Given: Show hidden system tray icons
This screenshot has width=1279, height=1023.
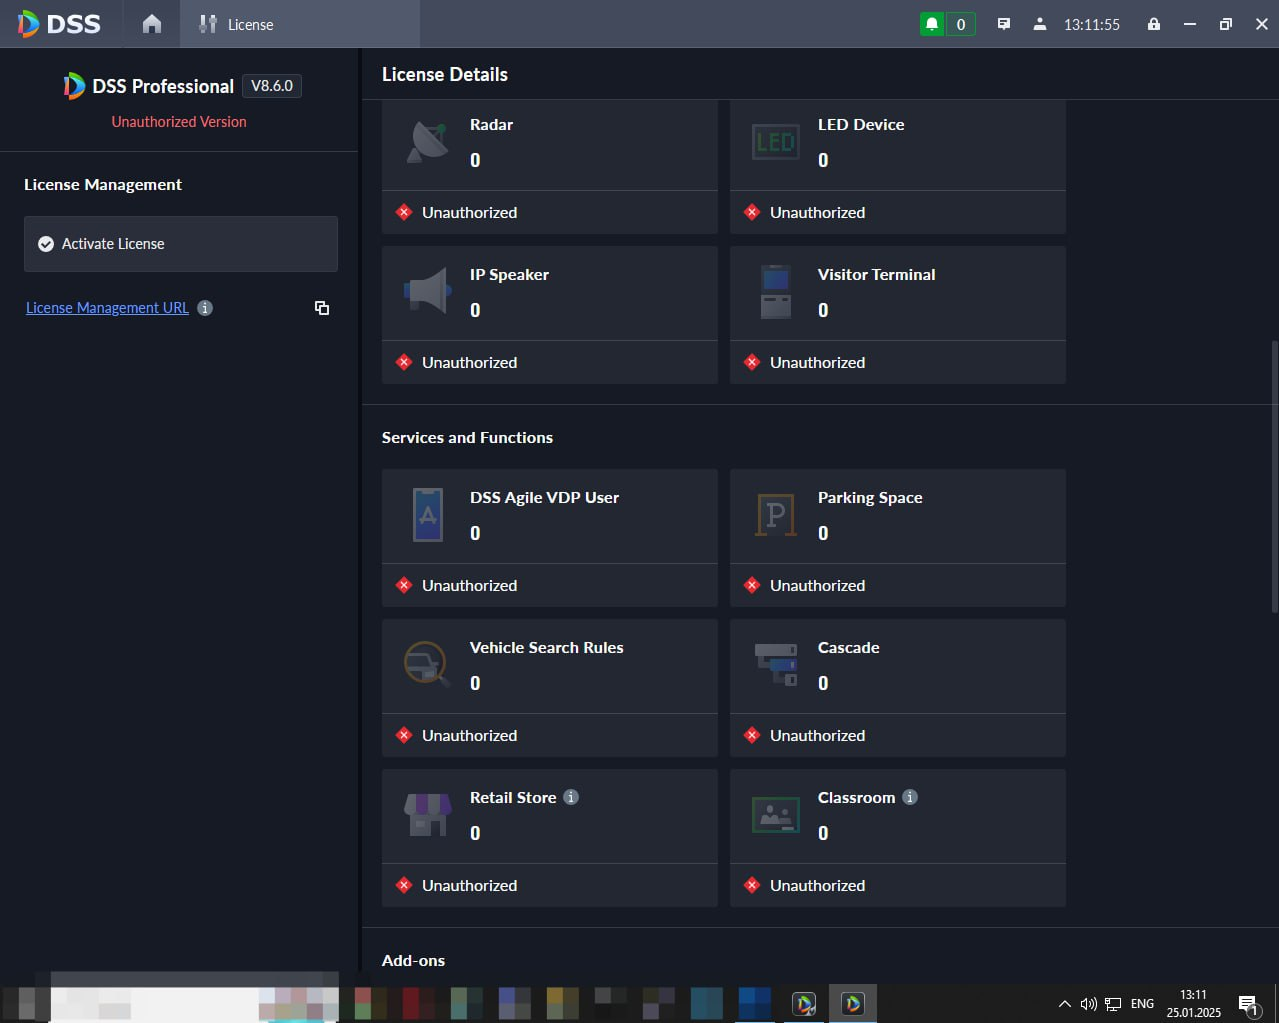Looking at the screenshot, I should 1065,1004.
